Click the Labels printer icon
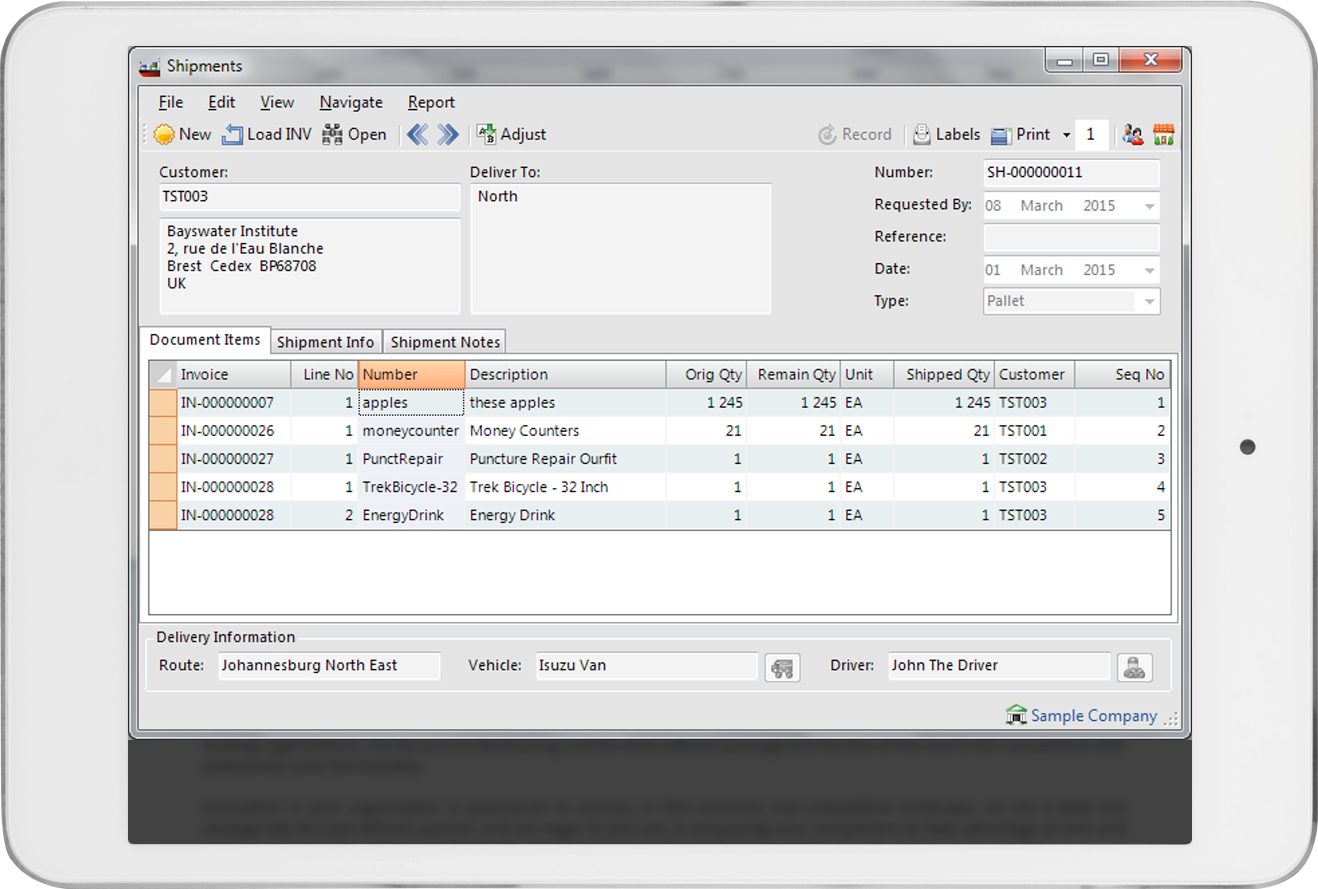 [921, 134]
